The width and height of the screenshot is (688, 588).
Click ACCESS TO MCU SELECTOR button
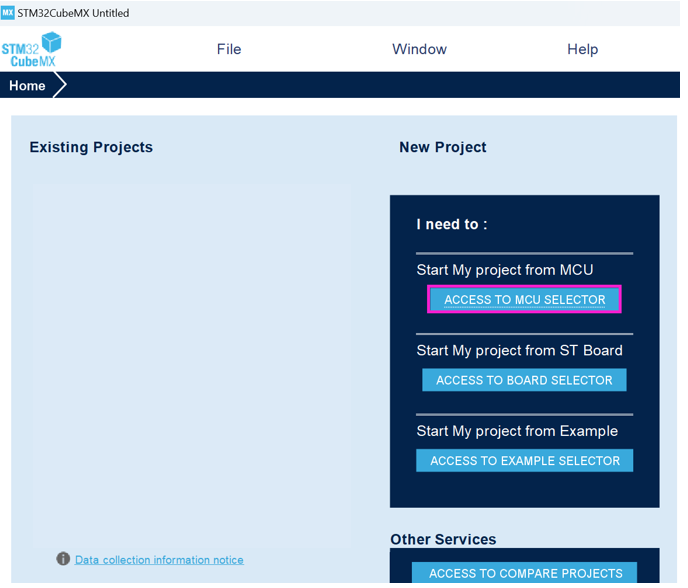coord(524,299)
